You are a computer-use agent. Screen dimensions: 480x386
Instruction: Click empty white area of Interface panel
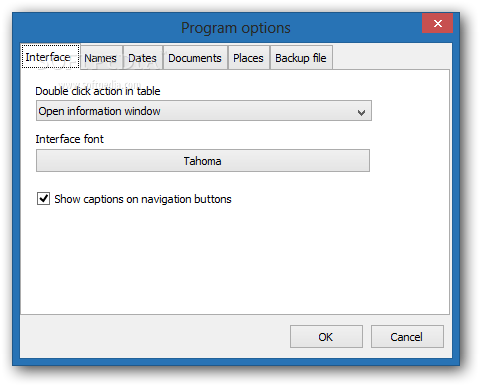tap(233, 260)
